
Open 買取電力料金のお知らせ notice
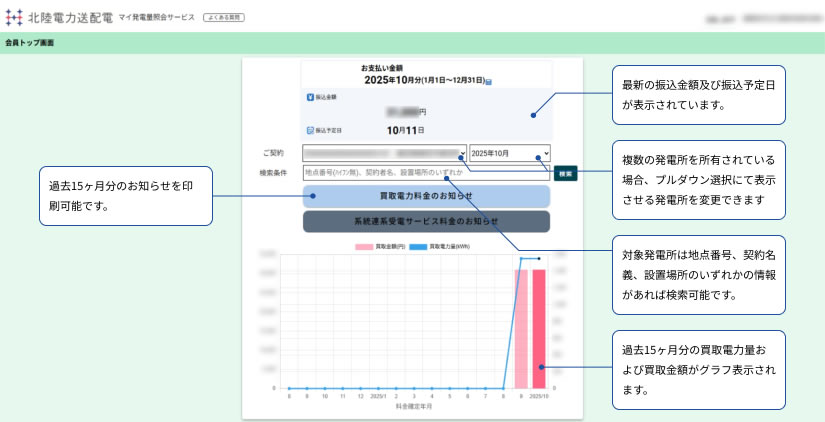tap(426, 196)
